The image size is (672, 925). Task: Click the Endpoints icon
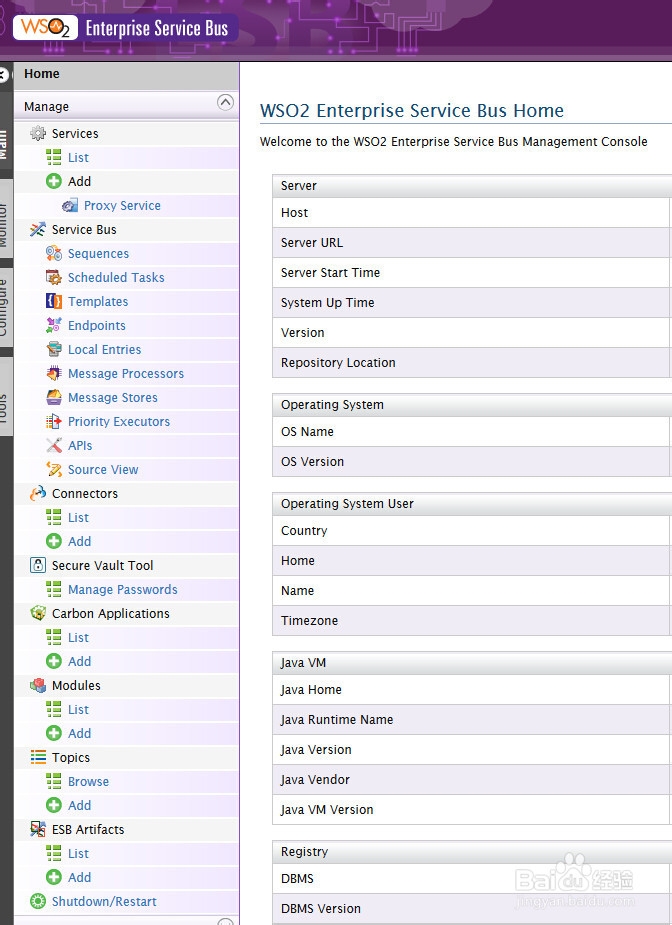pos(54,326)
